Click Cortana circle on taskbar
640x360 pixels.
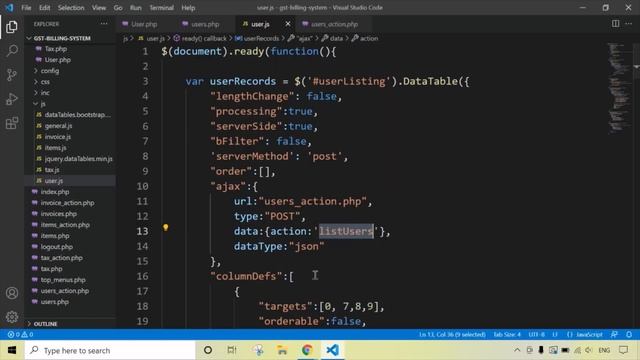pyautogui.click(x=208, y=350)
